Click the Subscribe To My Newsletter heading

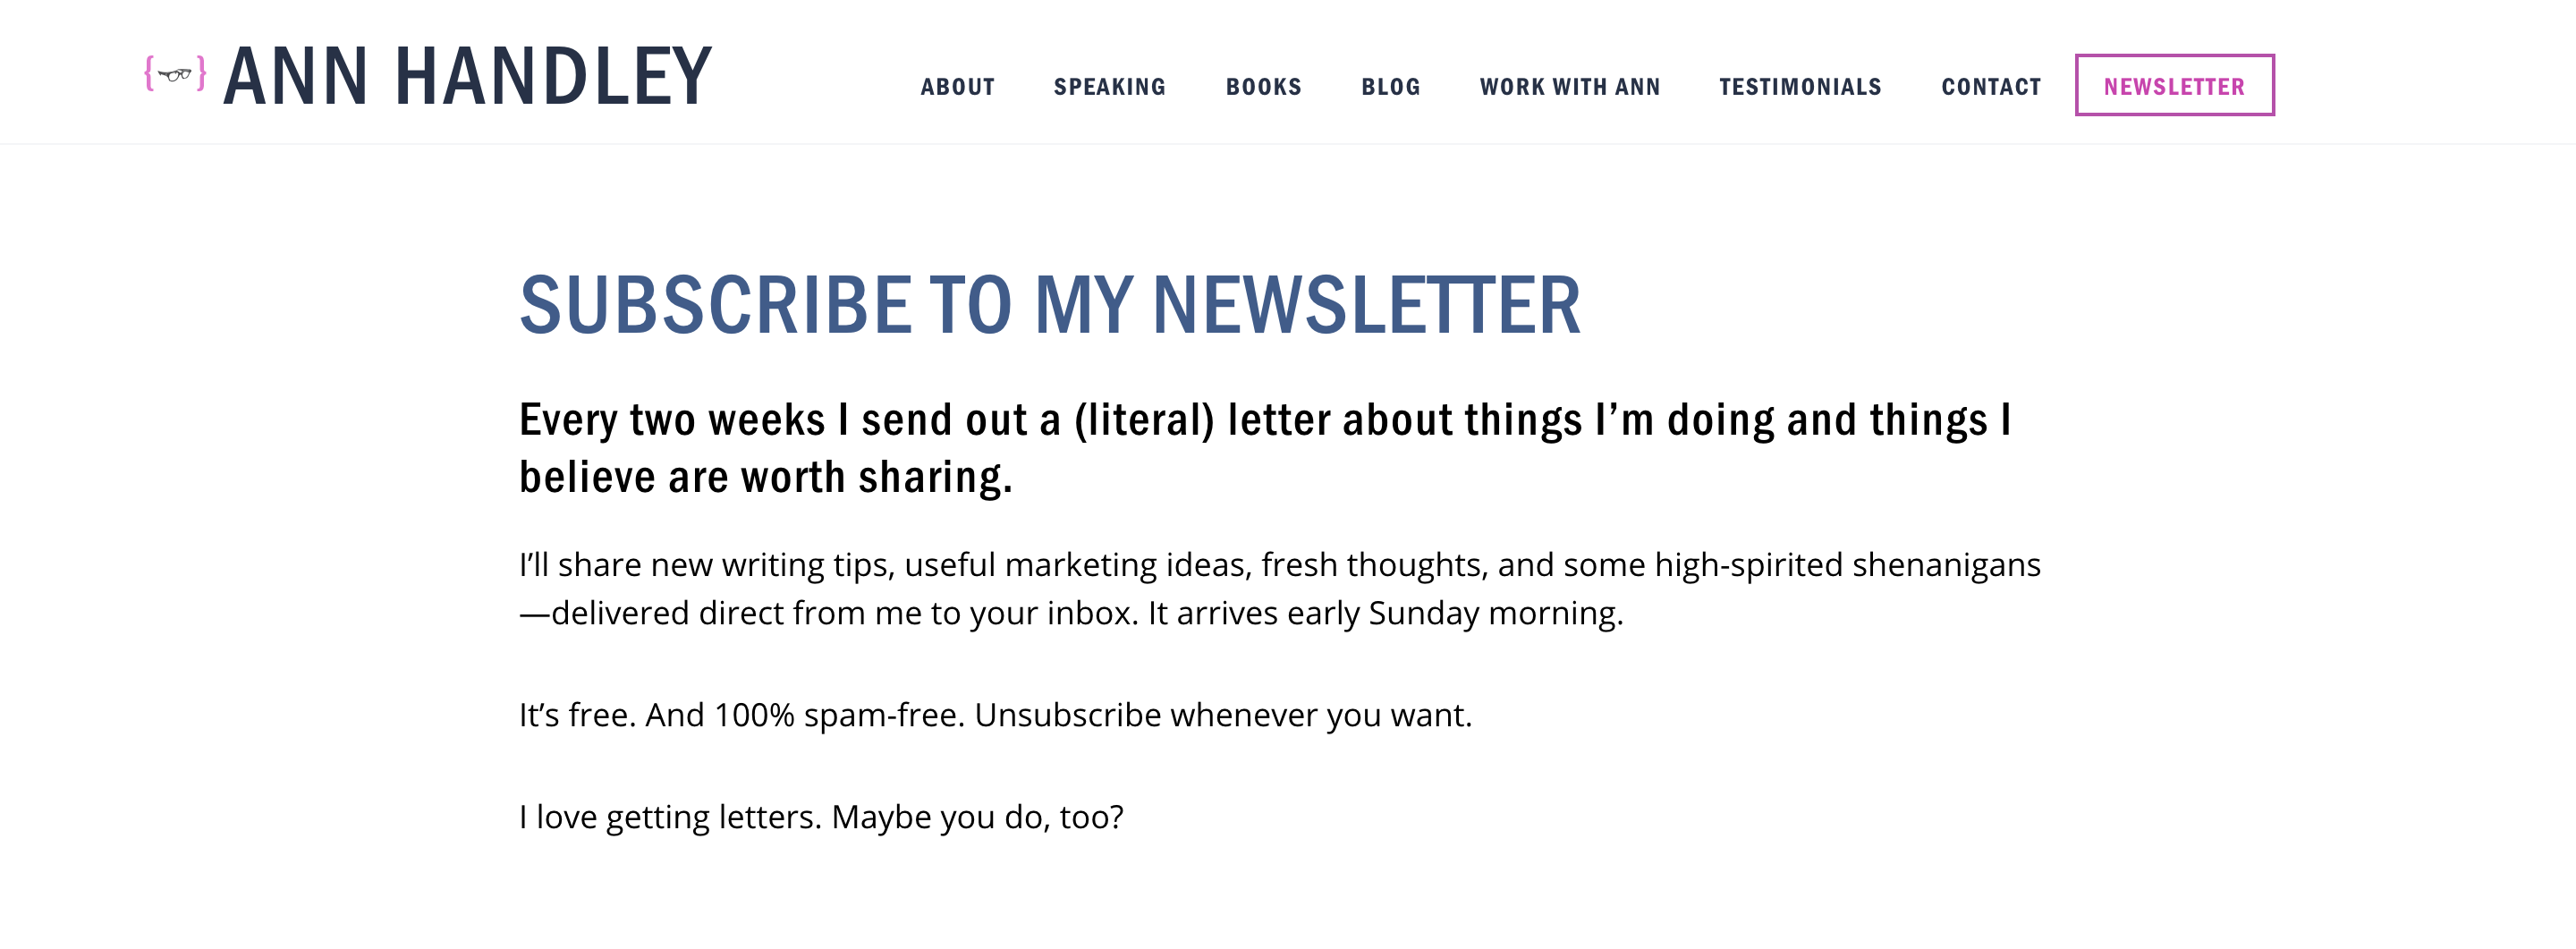(x=1049, y=305)
